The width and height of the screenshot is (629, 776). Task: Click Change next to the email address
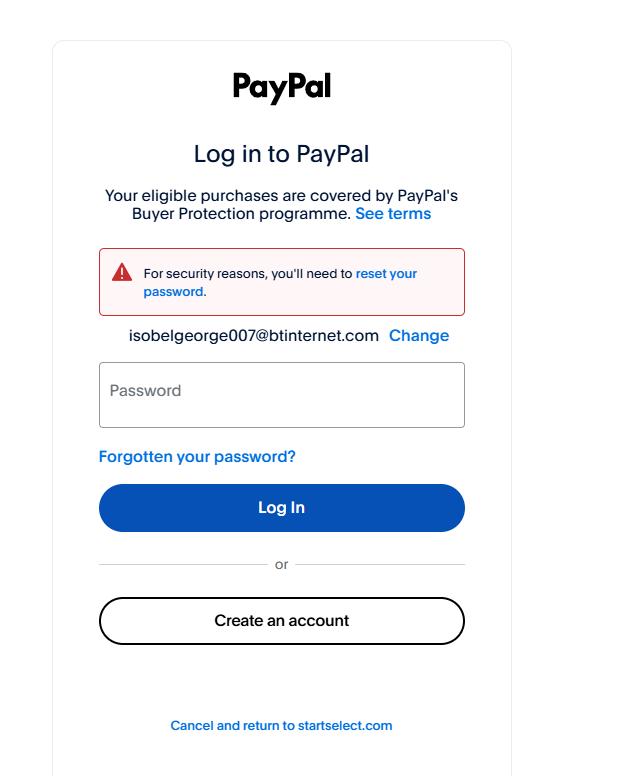(x=419, y=336)
